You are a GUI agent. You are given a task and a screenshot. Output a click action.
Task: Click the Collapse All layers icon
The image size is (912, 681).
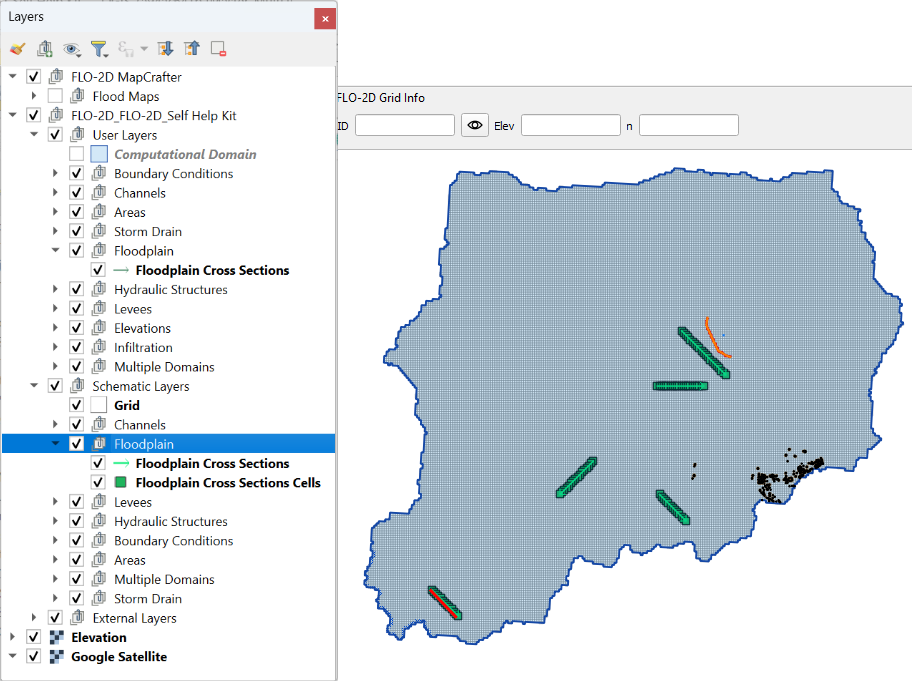pos(192,48)
